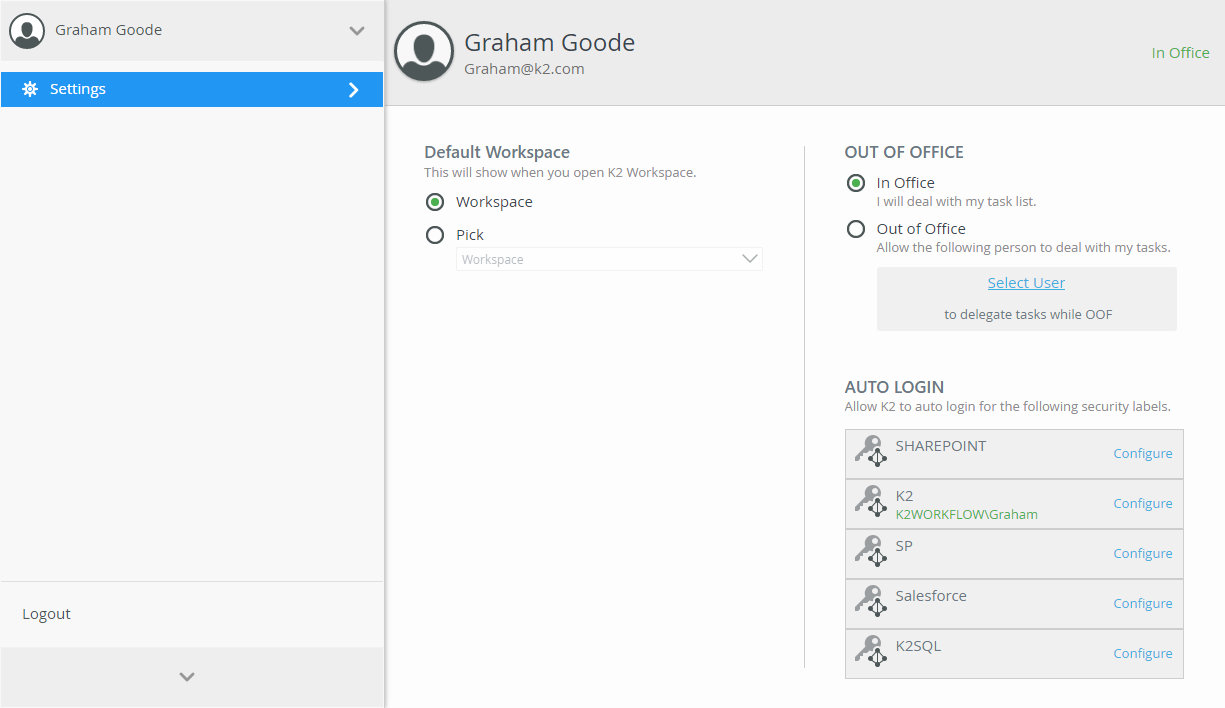Click the K2 security label key icon
Screen dimensions: 1225x708
(871, 502)
